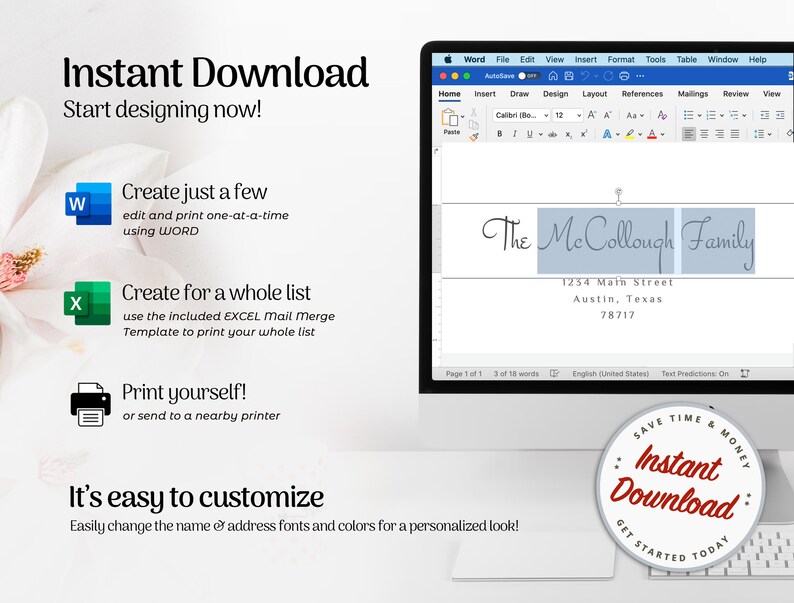Apply the yellow text highlight color

click(629, 134)
